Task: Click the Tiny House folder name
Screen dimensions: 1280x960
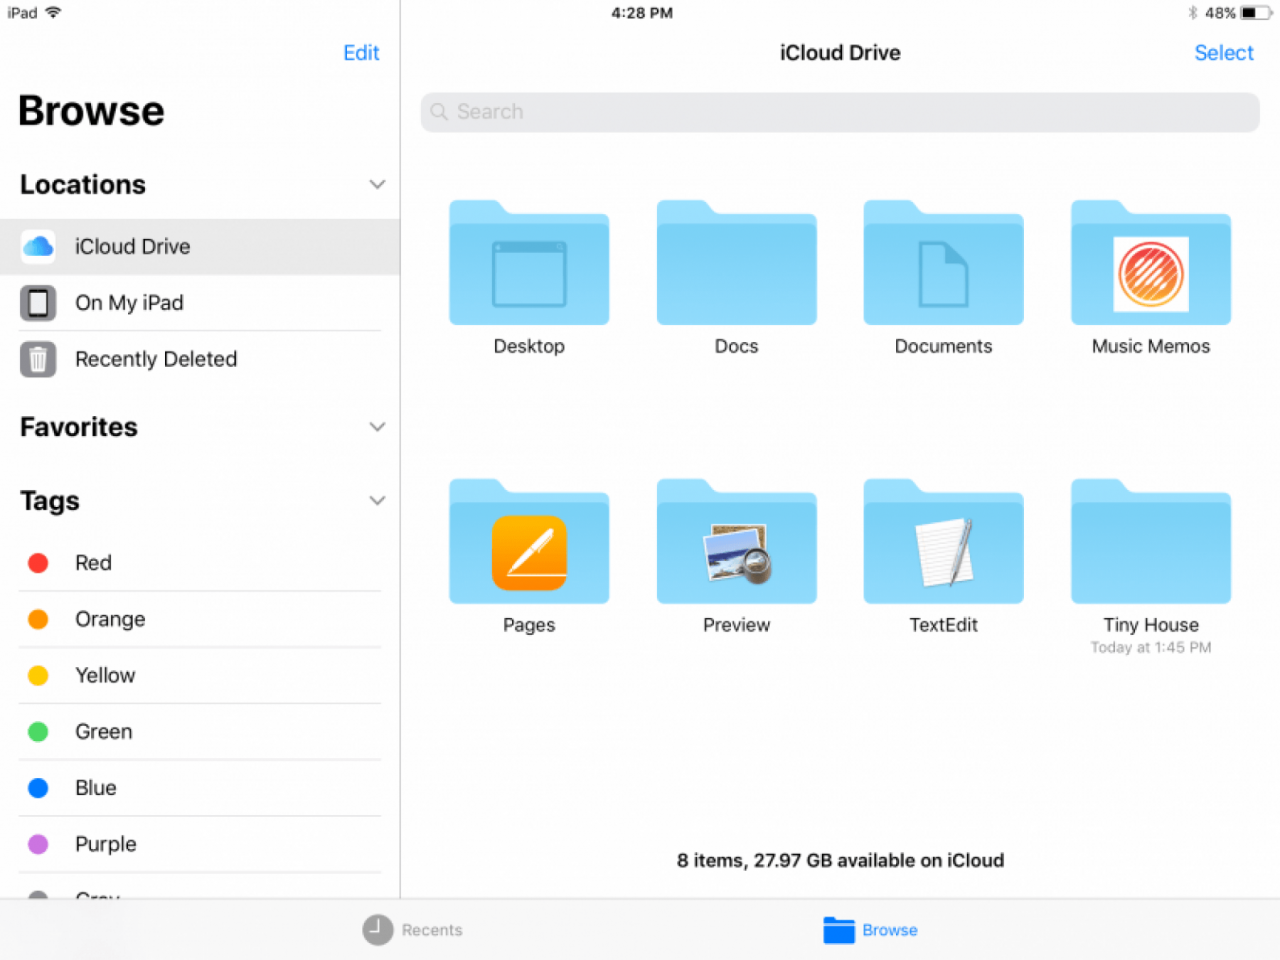Action: [x=1151, y=626]
